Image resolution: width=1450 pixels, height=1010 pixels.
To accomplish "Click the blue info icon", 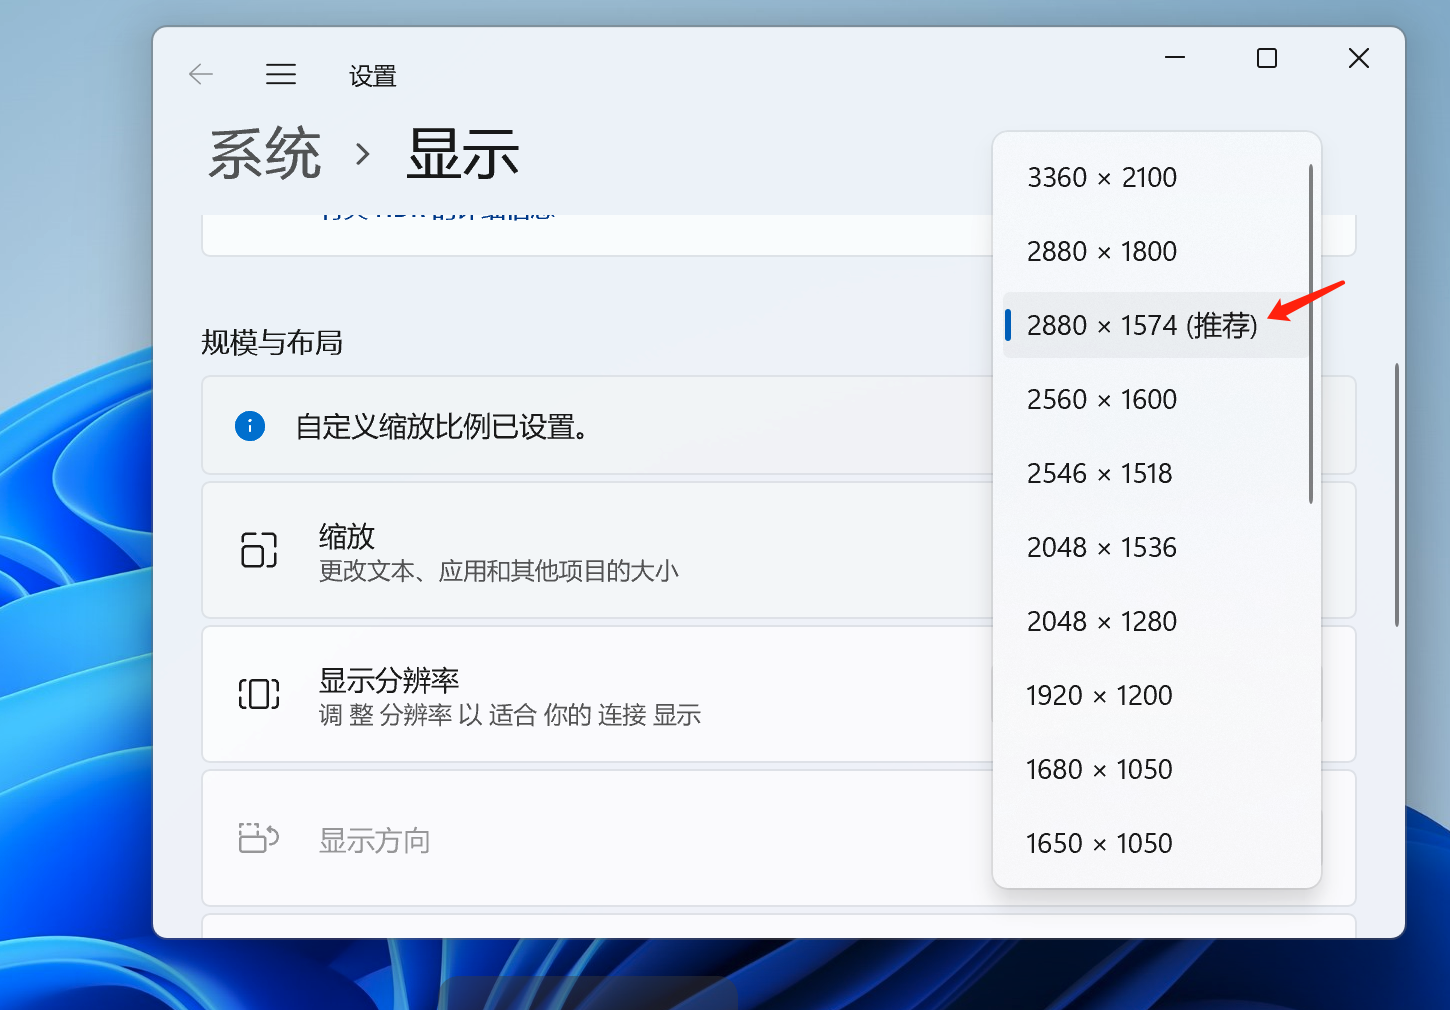I will click(x=250, y=426).
